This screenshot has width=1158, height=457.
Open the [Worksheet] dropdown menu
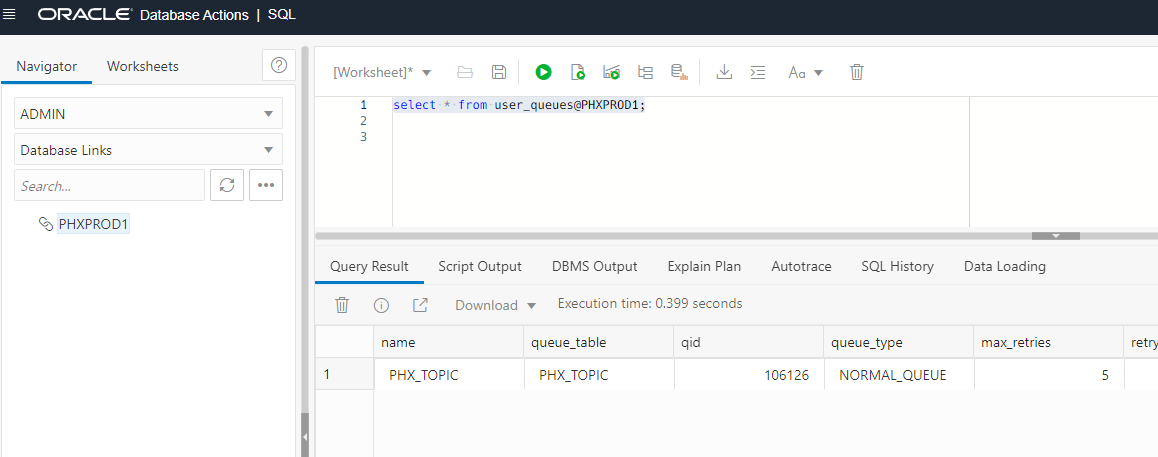click(x=382, y=72)
